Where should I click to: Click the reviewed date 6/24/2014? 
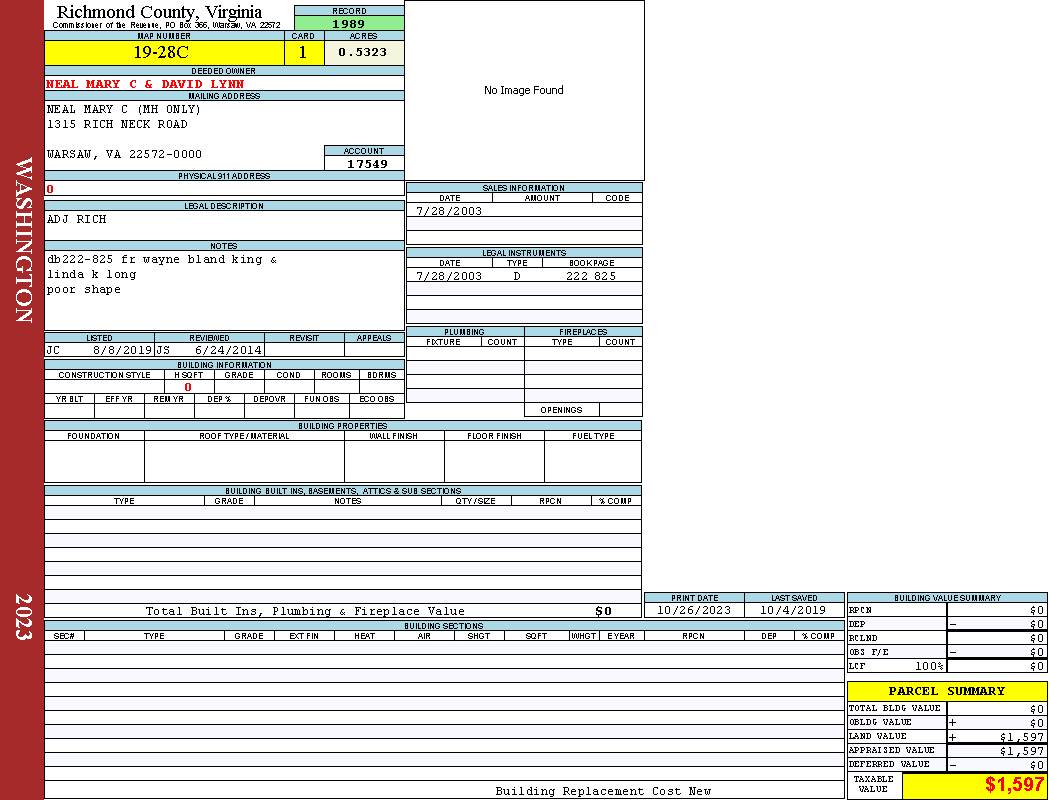(x=228, y=351)
